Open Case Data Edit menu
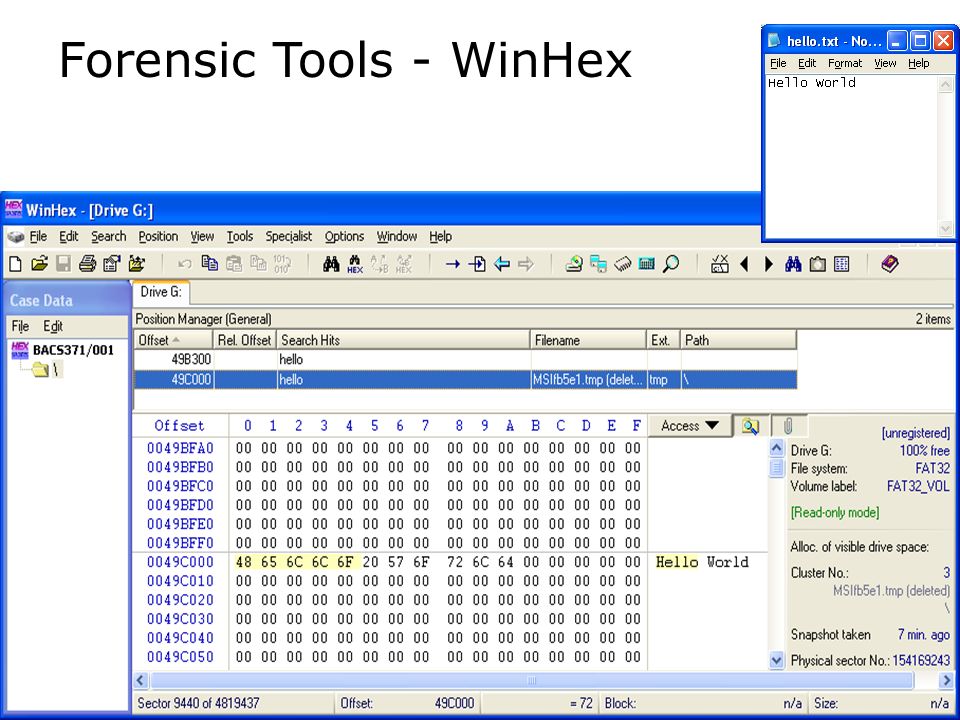 coord(53,326)
